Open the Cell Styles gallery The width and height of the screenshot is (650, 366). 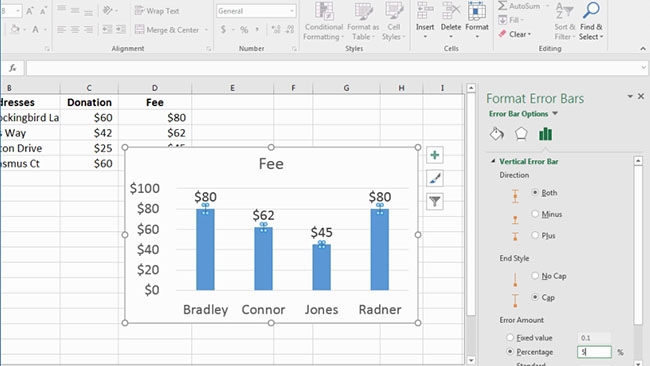pos(393,21)
